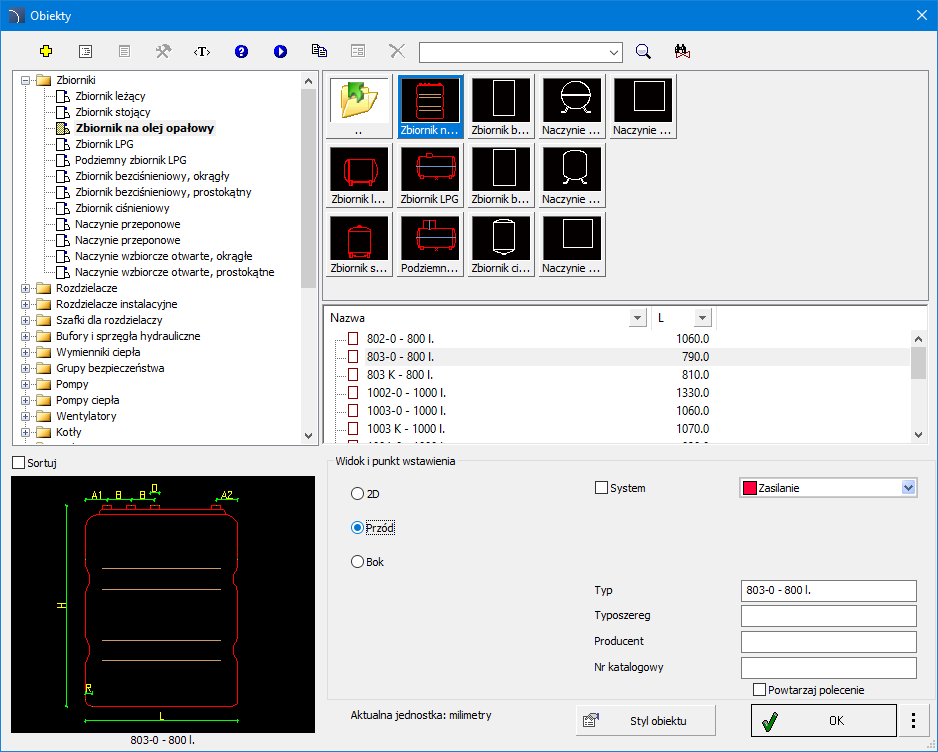Select the 2D view radio button
This screenshot has height=752, width=938.
(357, 493)
